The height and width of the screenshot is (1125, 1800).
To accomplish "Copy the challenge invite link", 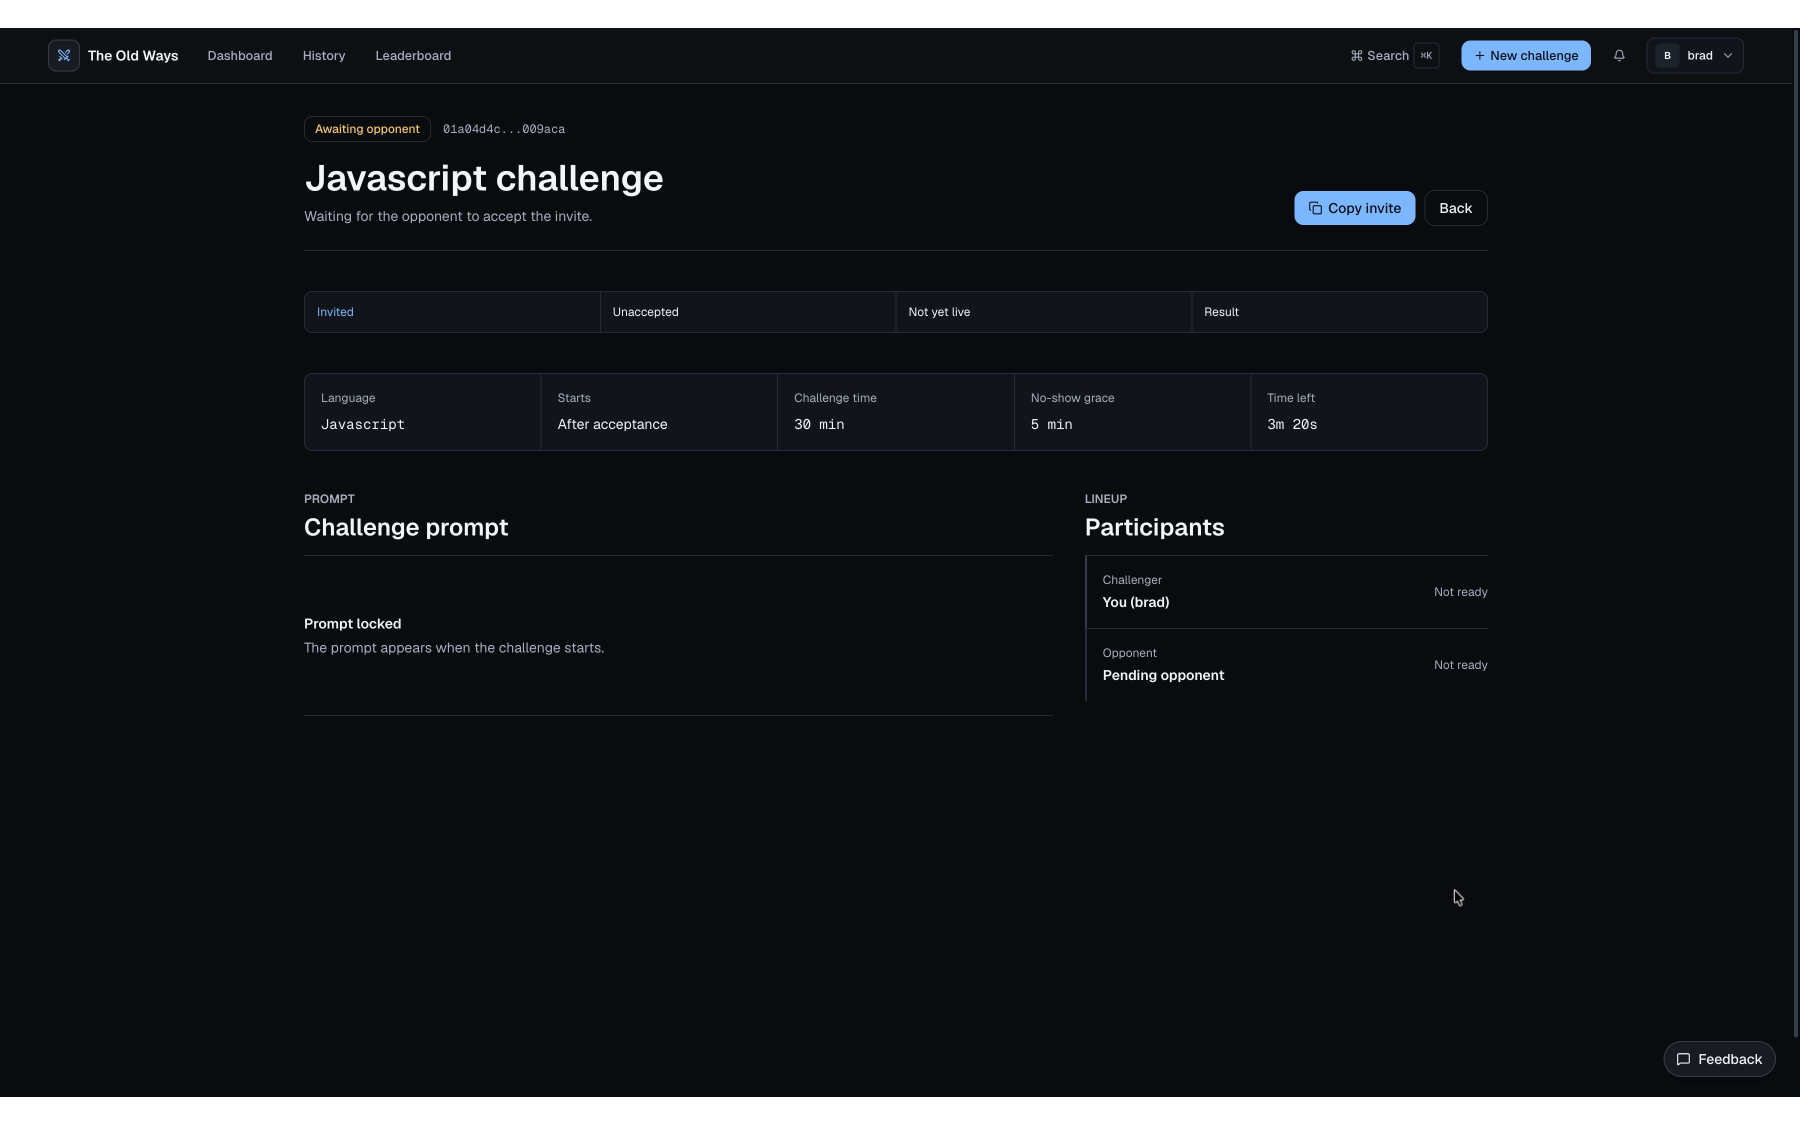I will tap(1355, 208).
